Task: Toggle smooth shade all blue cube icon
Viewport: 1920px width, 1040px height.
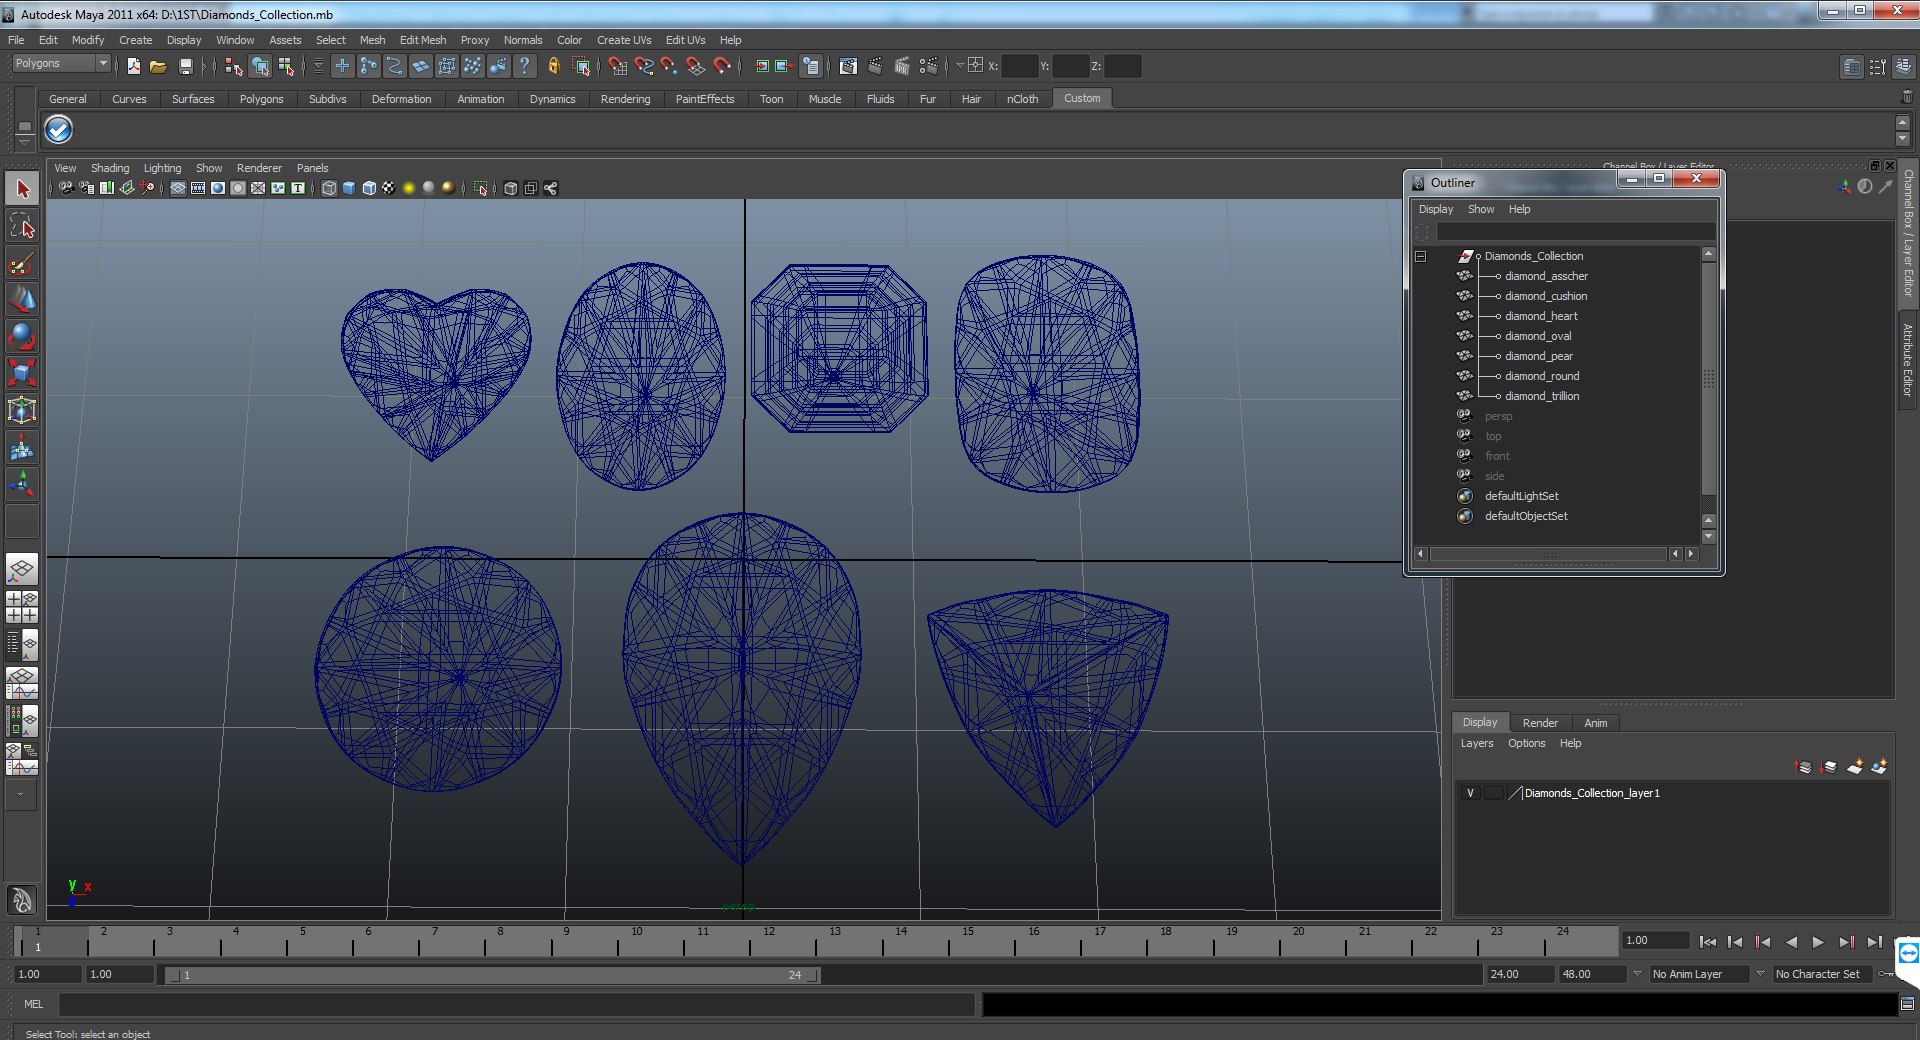Action: point(349,188)
